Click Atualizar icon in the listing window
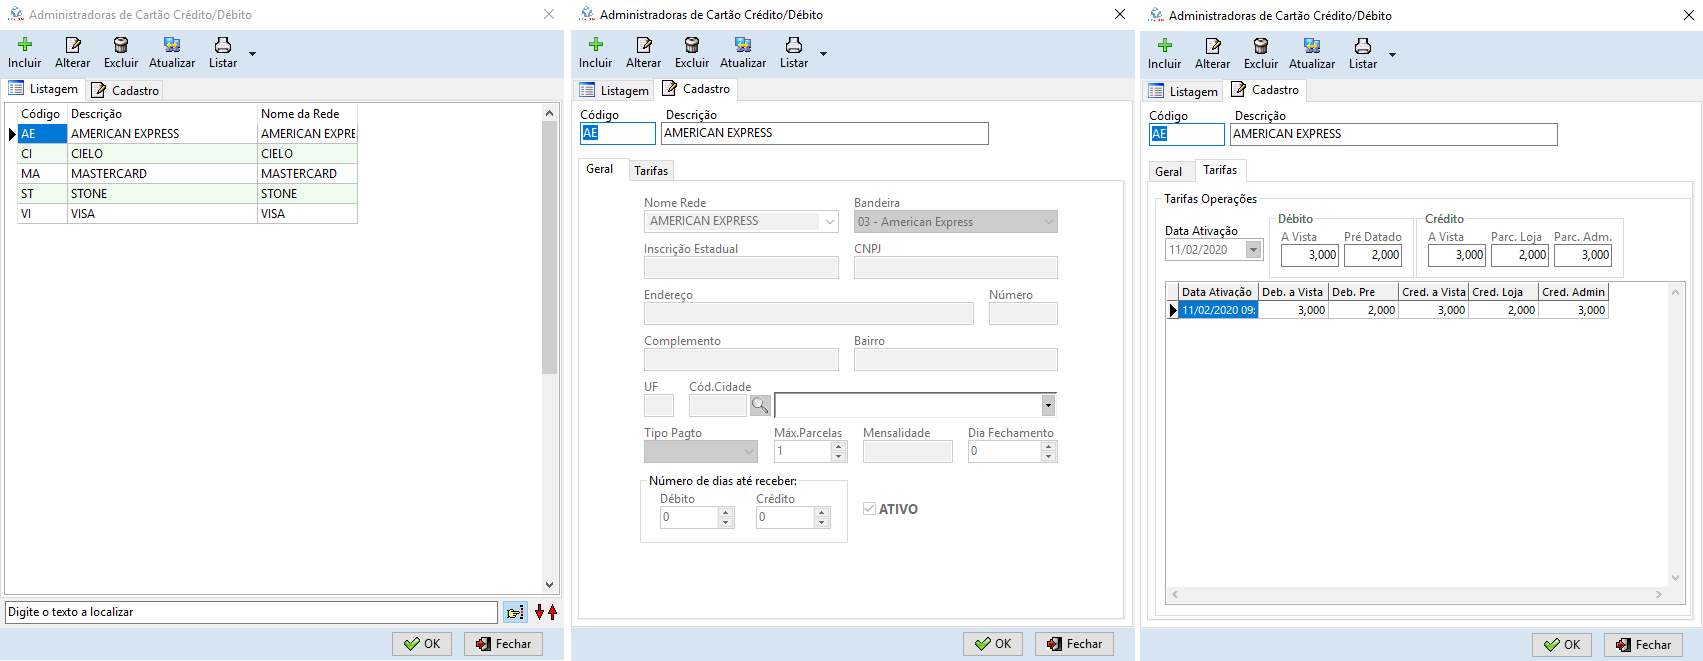This screenshot has width=1703, height=661. point(172,44)
